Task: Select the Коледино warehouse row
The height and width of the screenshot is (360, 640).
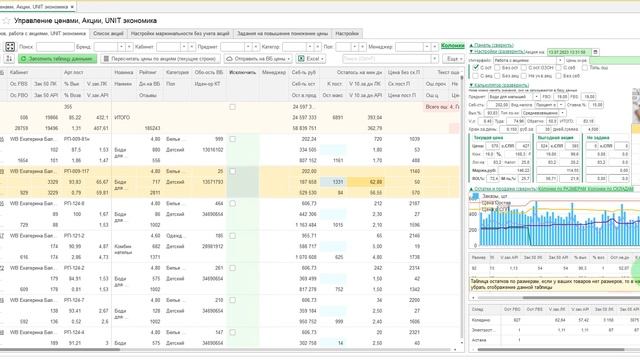Action: tap(555, 320)
